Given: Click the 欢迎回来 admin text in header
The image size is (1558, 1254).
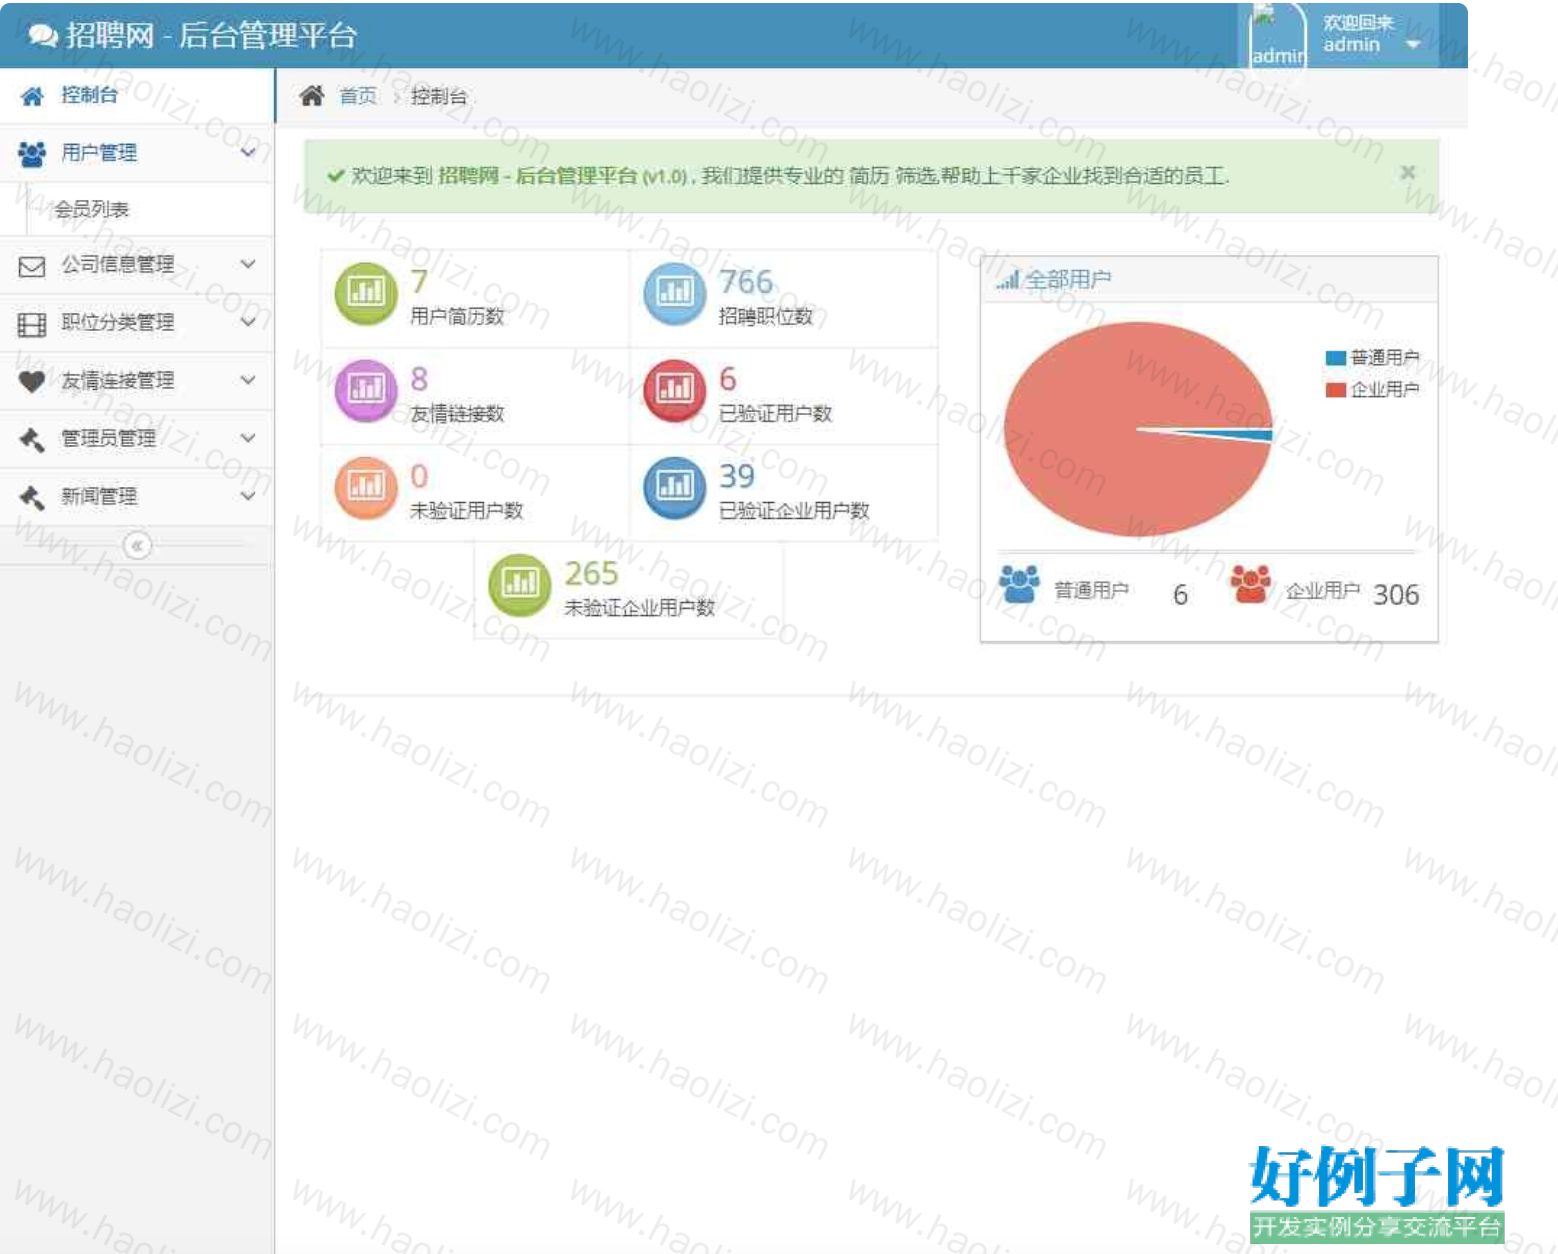Looking at the screenshot, I should tap(1358, 34).
